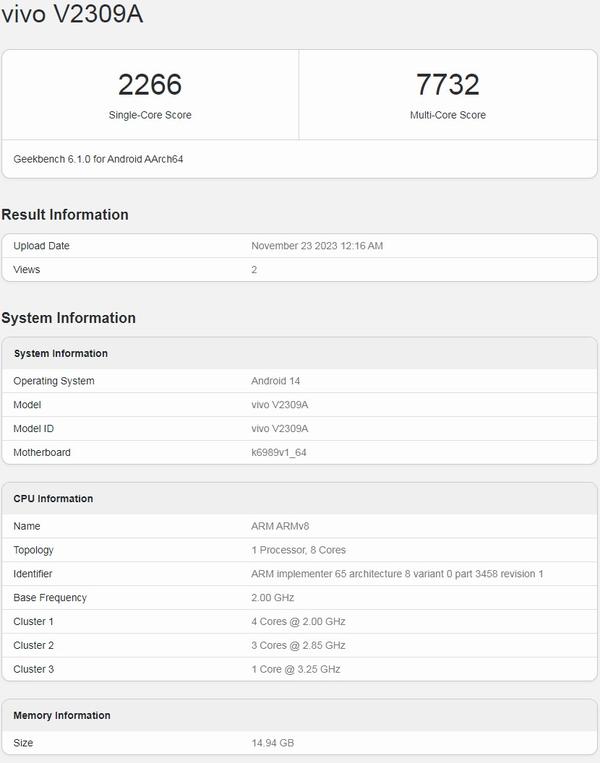
Task: Click the Upload Date label
Action: (41, 246)
